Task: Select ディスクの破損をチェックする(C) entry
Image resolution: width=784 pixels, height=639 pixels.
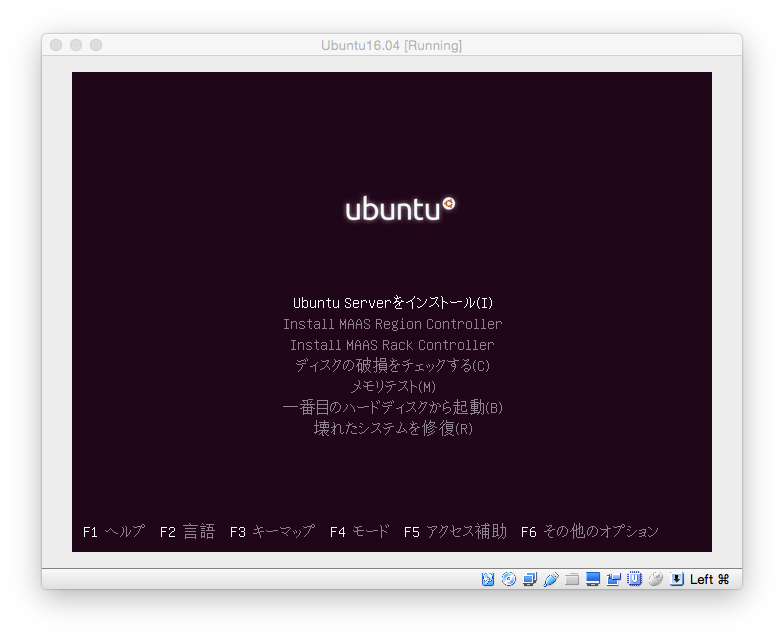Action: (392, 366)
